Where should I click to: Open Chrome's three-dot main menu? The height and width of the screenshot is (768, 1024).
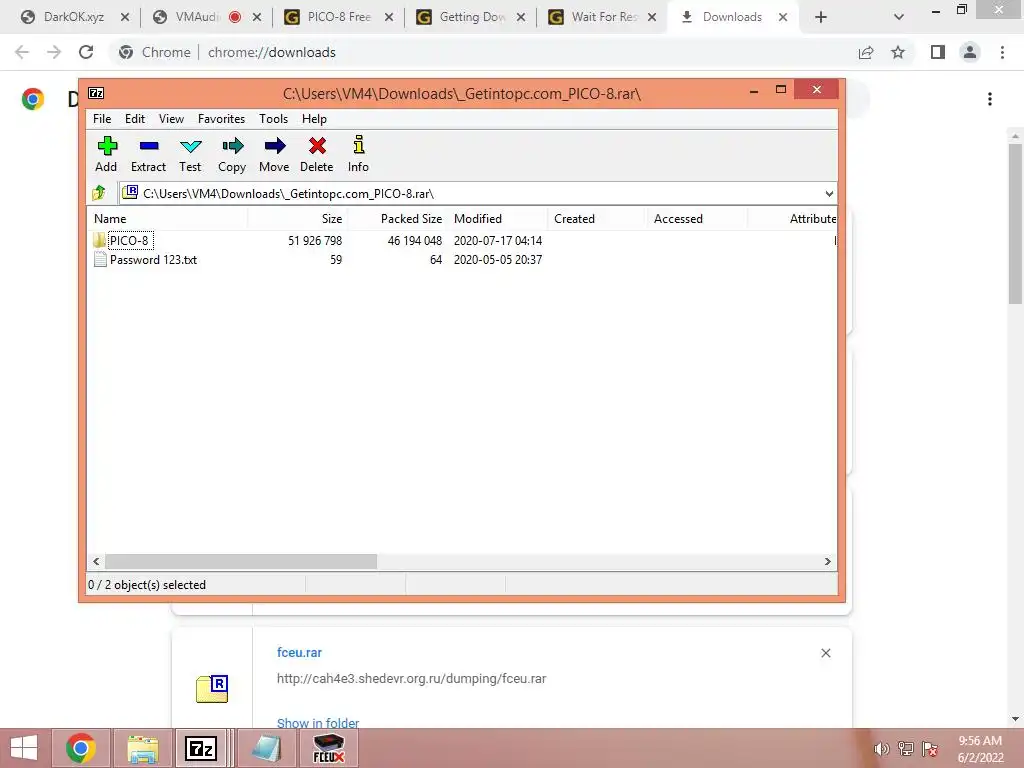pos(1002,52)
